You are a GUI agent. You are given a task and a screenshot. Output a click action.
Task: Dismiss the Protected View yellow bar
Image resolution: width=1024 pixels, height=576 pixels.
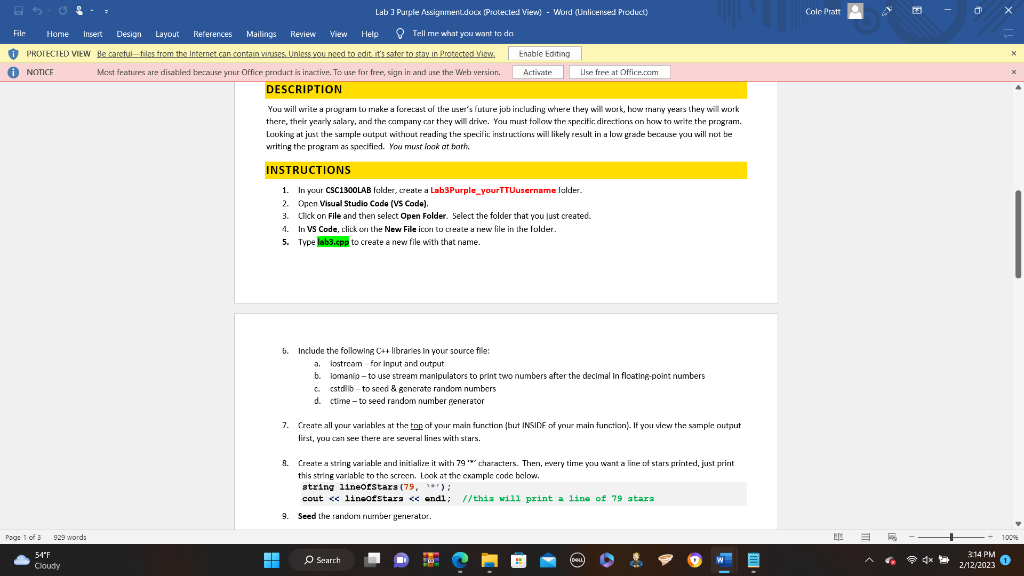tap(1014, 54)
